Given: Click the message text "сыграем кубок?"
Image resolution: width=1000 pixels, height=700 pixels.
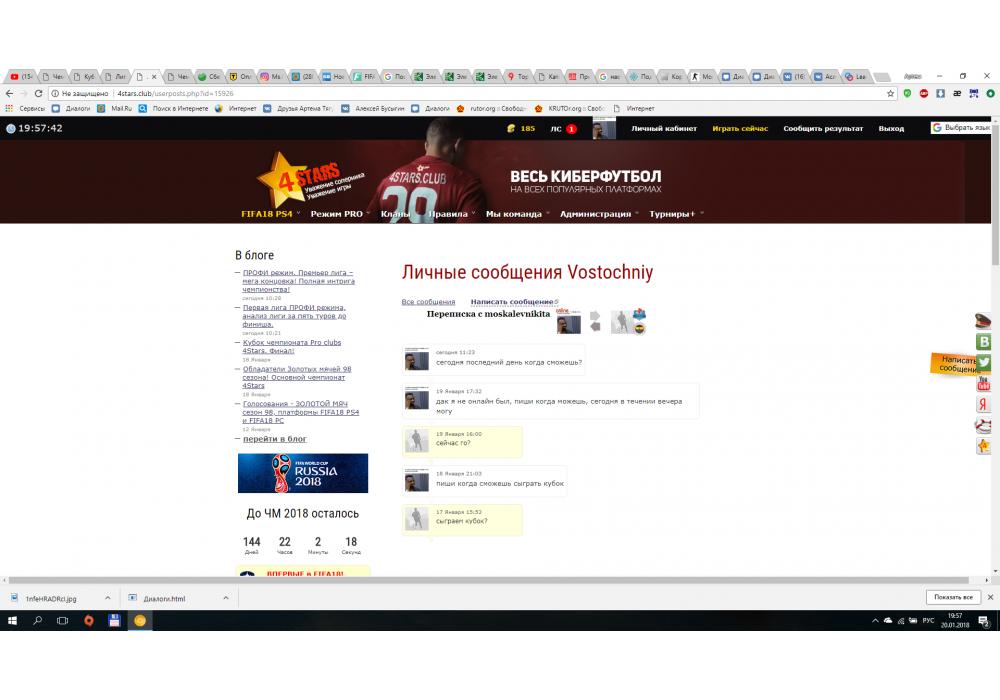Looking at the screenshot, I should pyautogui.click(x=461, y=521).
